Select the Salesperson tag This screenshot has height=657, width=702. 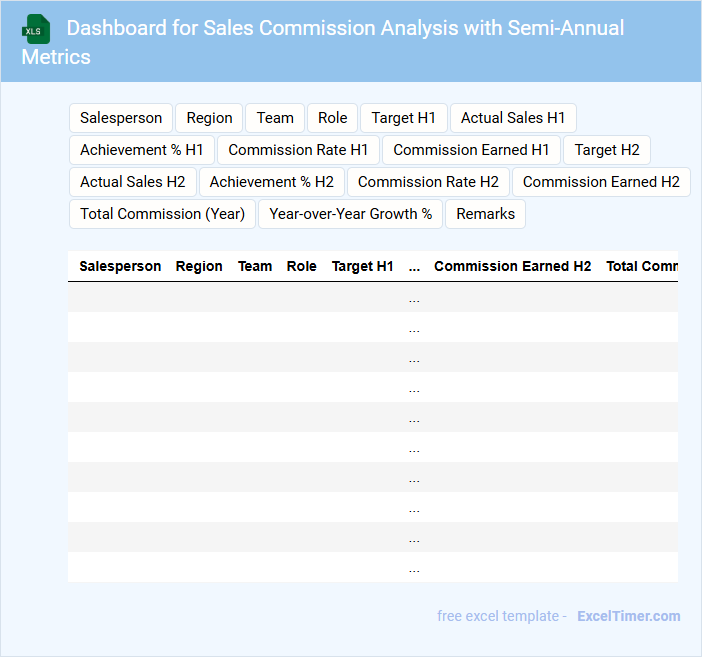pos(121,118)
